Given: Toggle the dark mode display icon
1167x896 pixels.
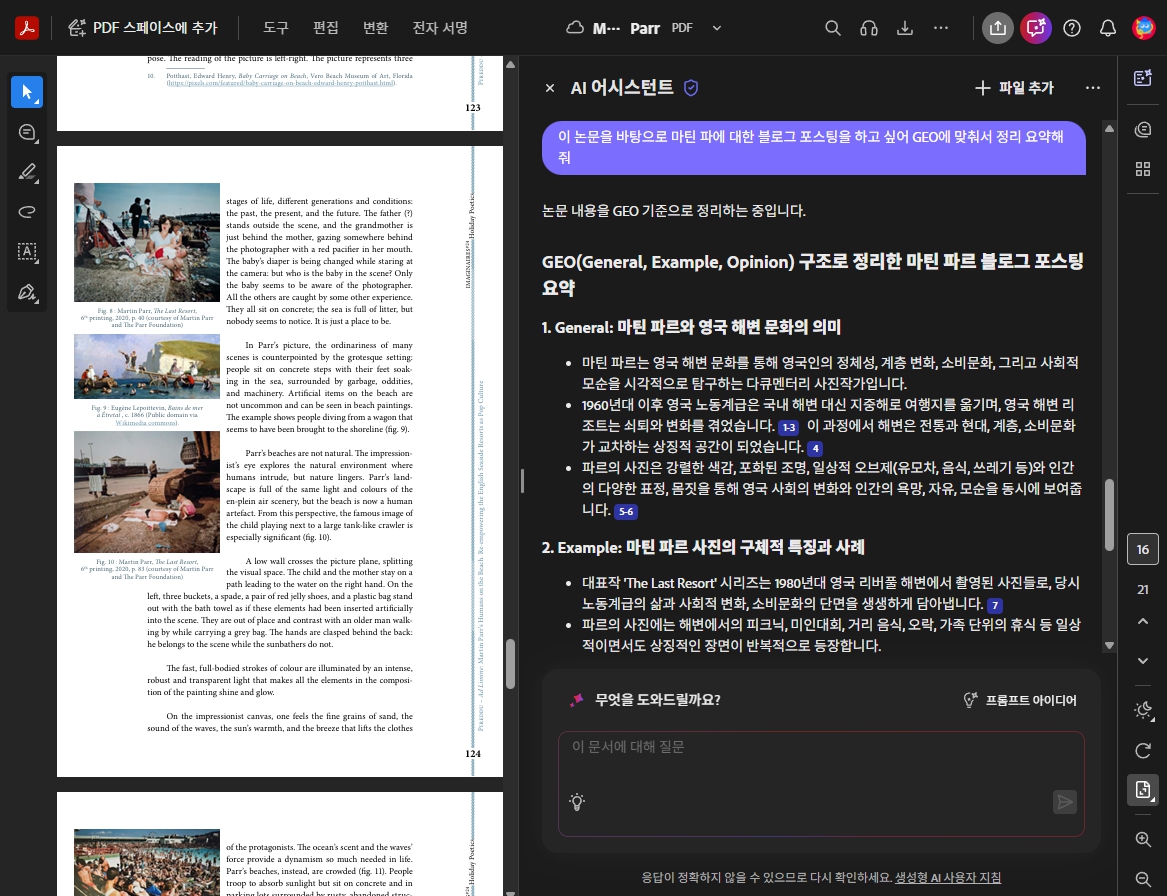Looking at the screenshot, I should (1143, 710).
